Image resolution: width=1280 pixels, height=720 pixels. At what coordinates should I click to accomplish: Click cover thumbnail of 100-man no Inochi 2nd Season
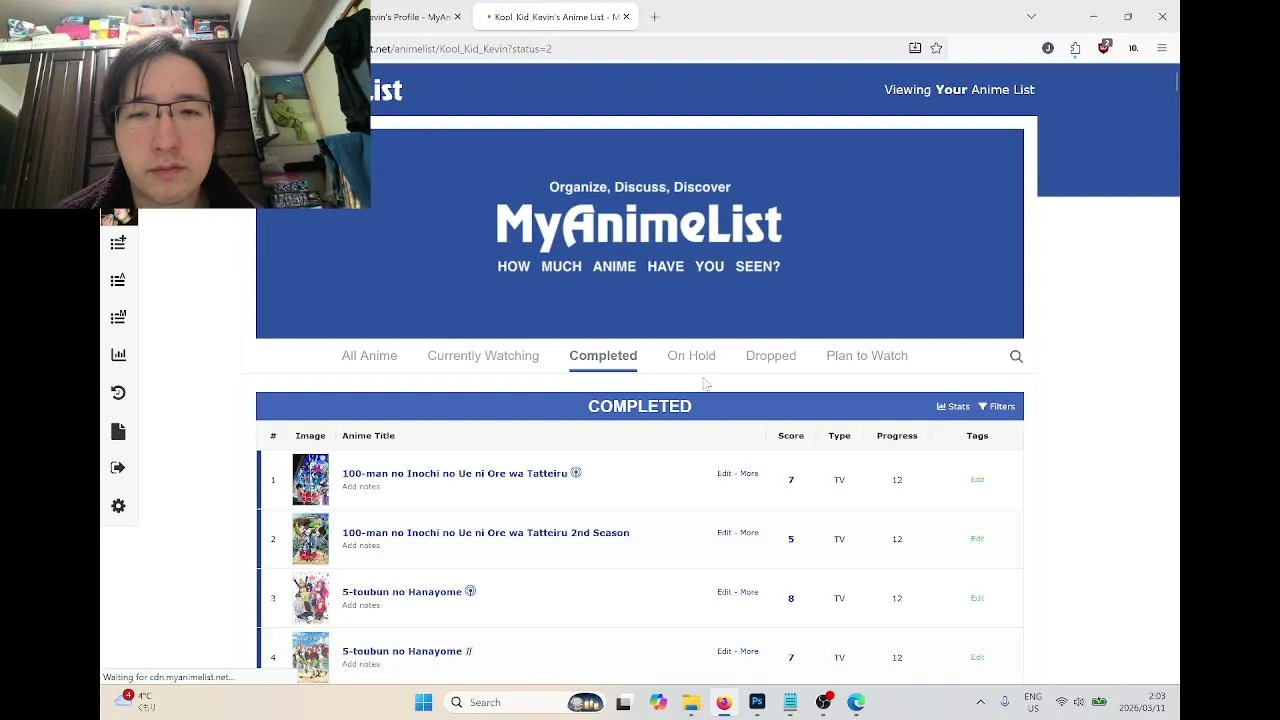click(x=310, y=539)
